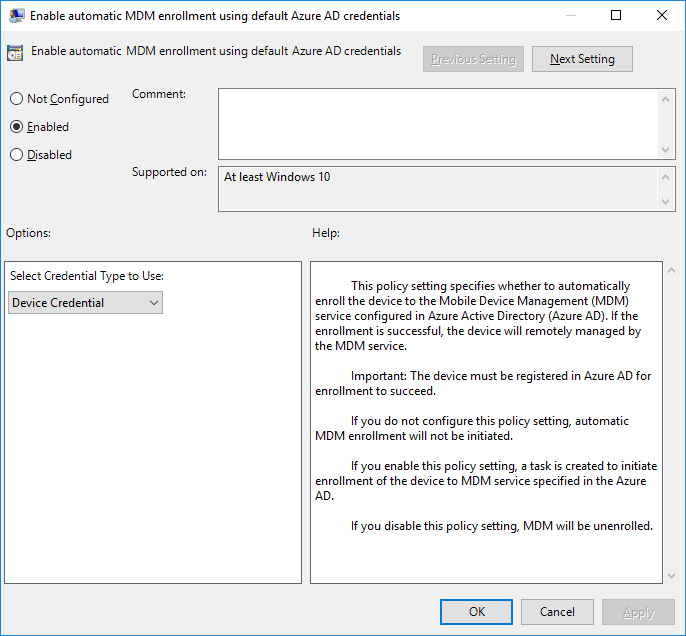686x636 pixels.
Task: Click the Supported on scroll up arrow
Action: point(665,177)
